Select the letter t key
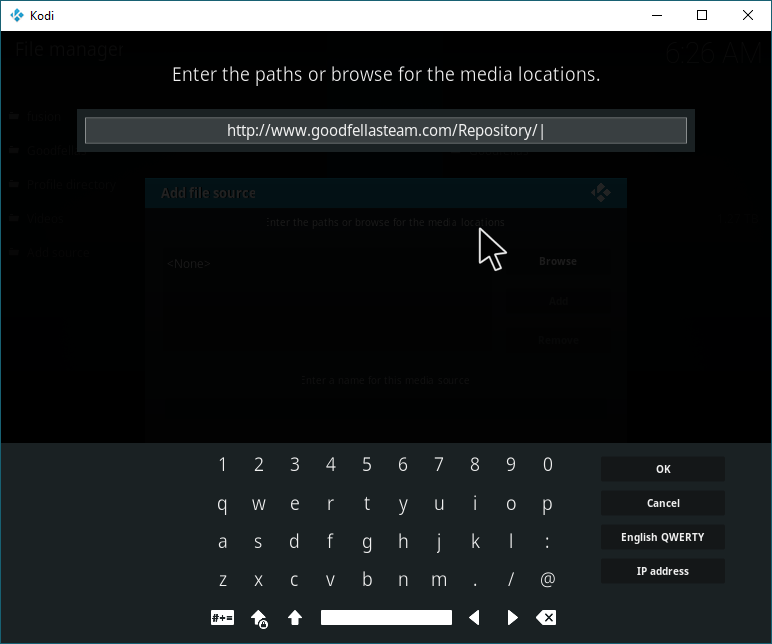The height and width of the screenshot is (644, 772). 367,504
